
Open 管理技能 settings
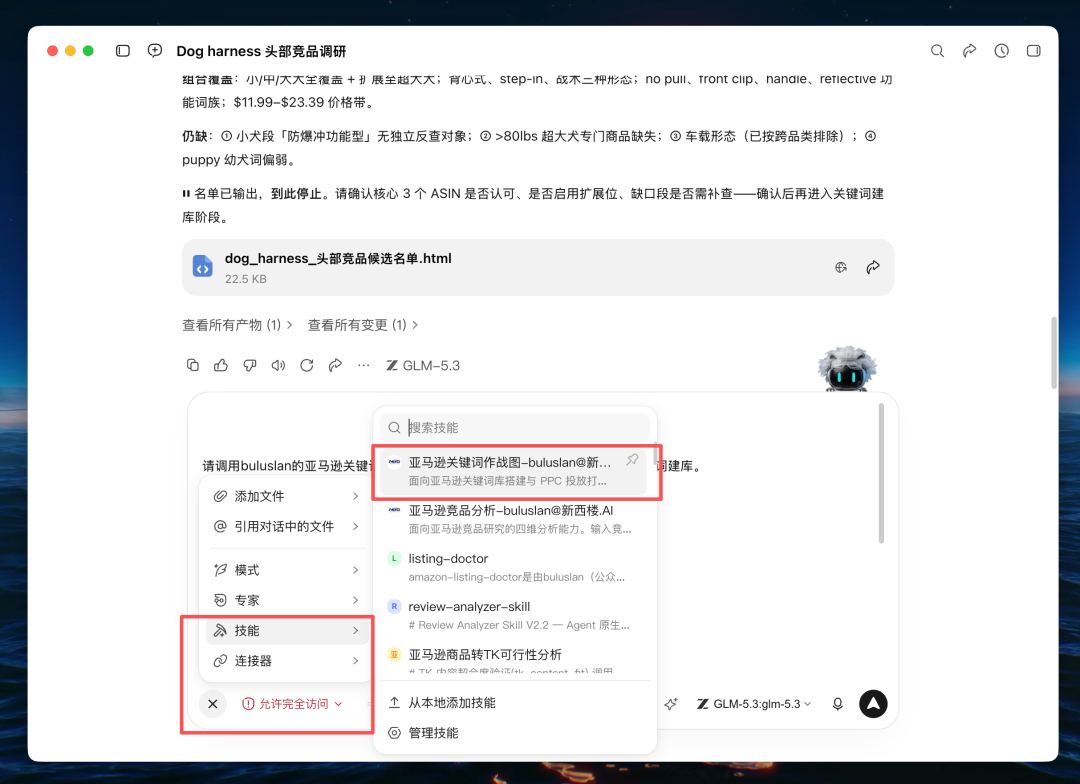515,733
